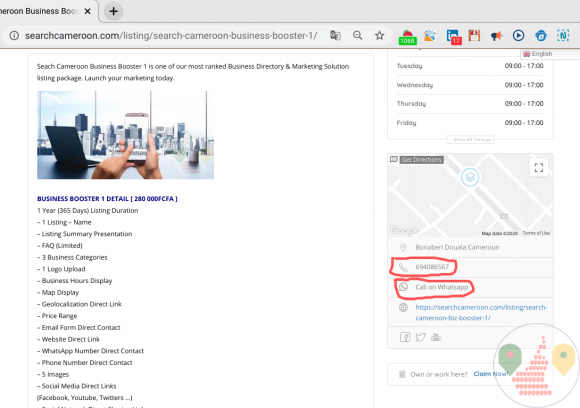
Task: Click the map icon left of Get Directions
Action: tap(394, 159)
